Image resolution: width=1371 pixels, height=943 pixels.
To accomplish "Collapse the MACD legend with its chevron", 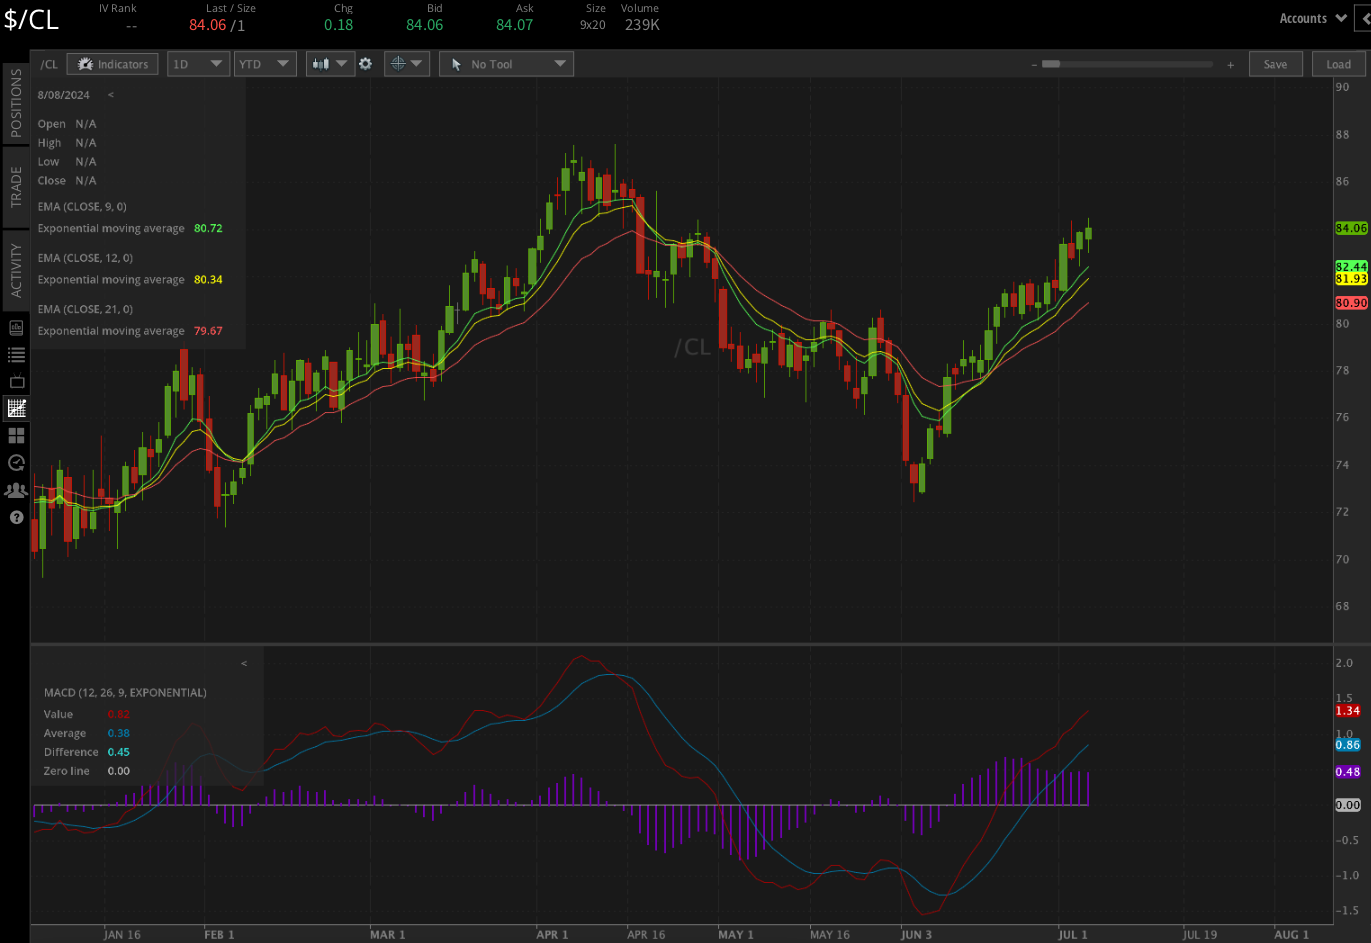I will 243,663.
